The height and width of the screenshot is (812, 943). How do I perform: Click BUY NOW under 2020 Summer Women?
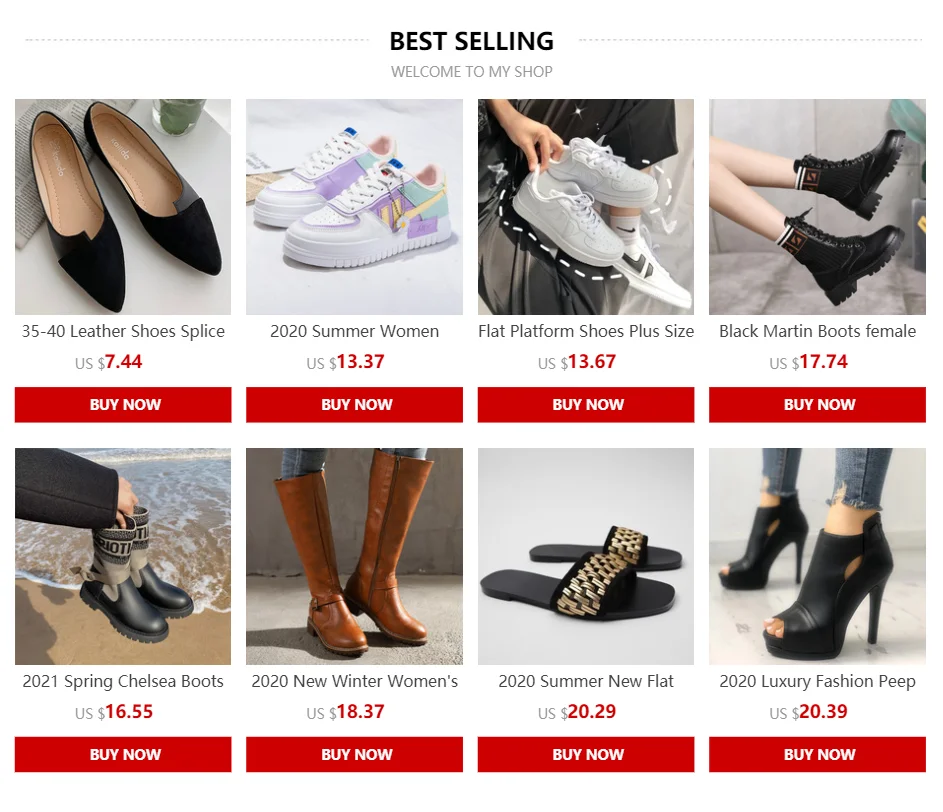click(354, 405)
